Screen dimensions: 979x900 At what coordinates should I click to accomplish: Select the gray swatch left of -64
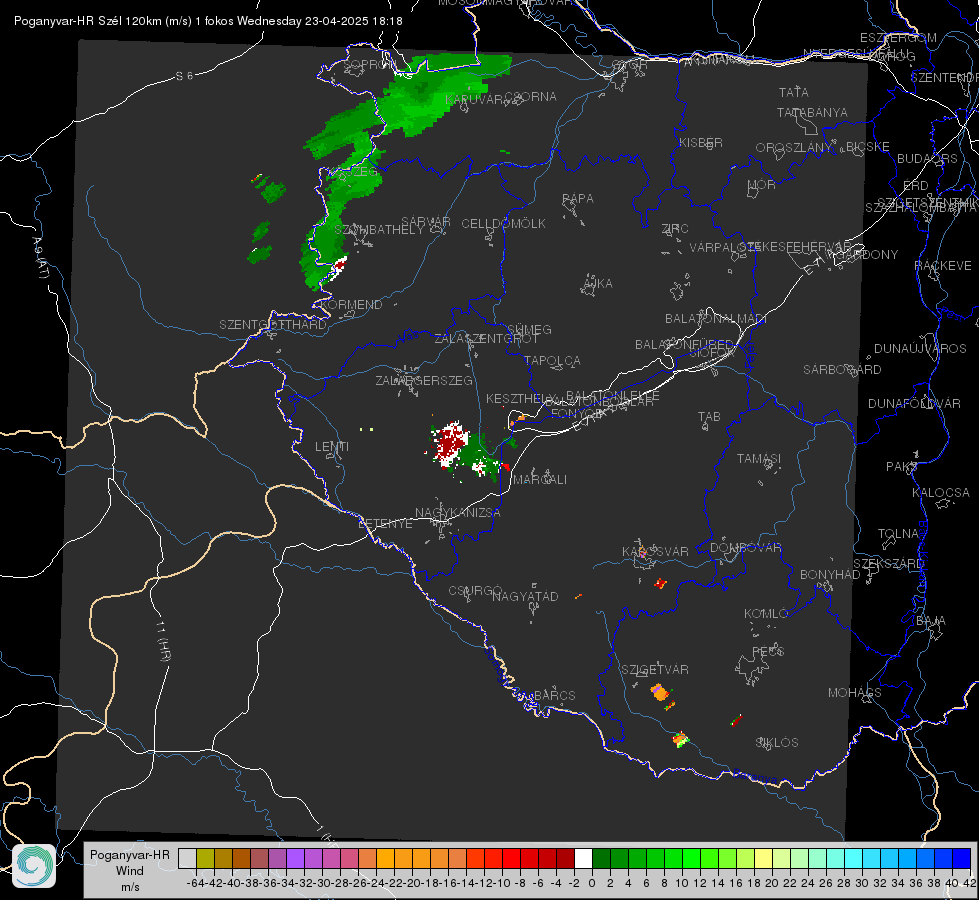(187, 858)
